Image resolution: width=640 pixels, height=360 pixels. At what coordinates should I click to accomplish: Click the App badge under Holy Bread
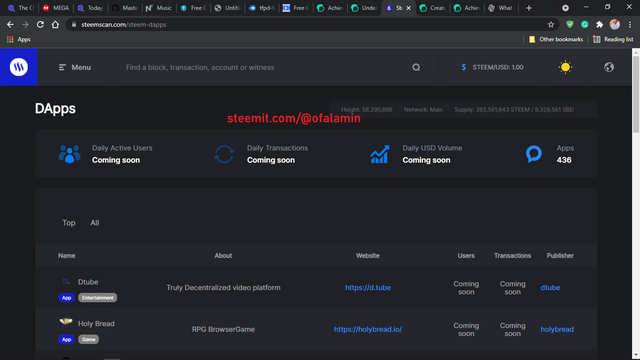coord(66,340)
